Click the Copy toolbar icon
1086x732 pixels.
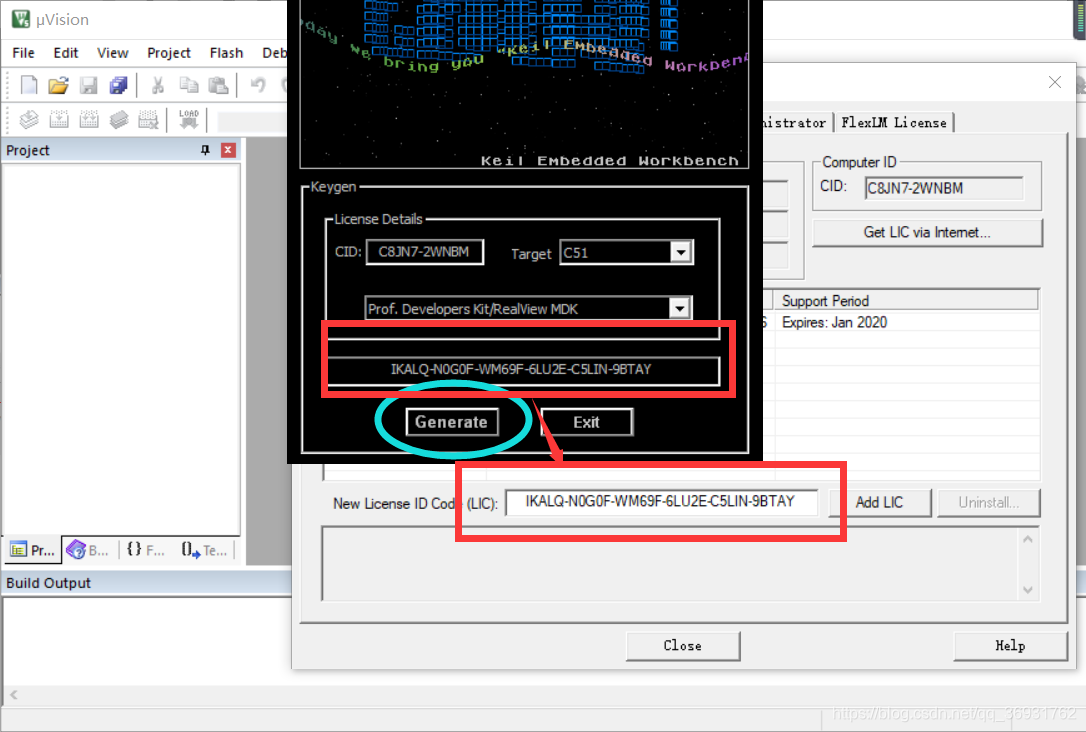(x=188, y=85)
